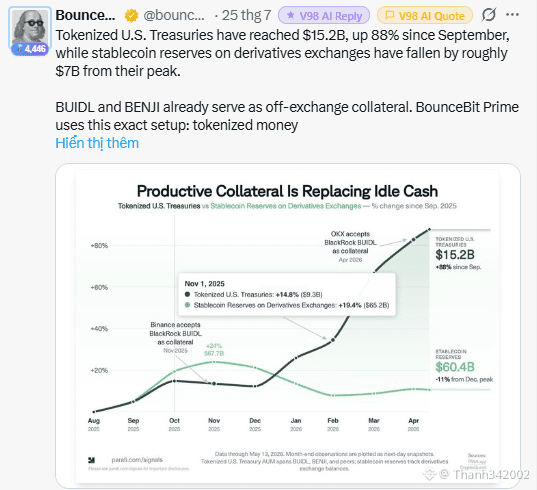537x490 pixels.
Task: Click the Tokenized U.S. Treasuries +14.8% tooltip line
Action: (253, 294)
